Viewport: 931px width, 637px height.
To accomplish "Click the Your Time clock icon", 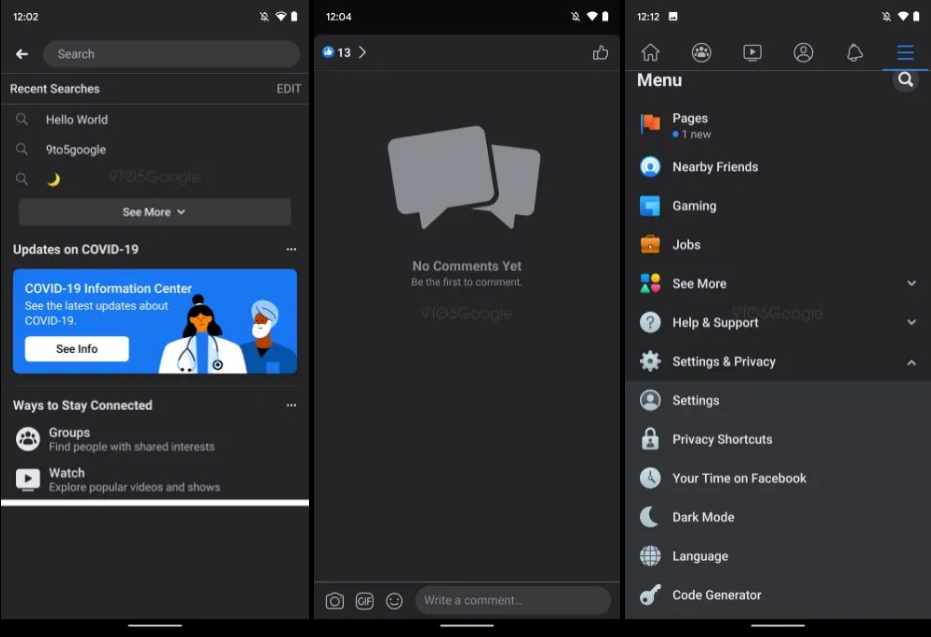I will click(650, 478).
